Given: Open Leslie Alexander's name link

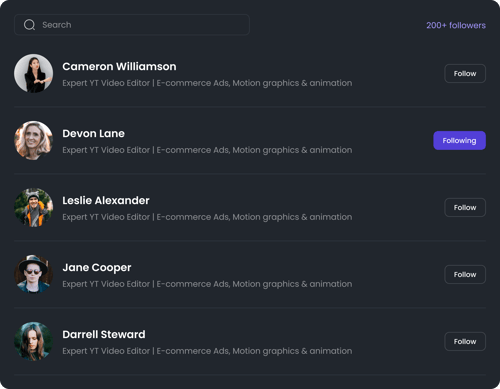Looking at the screenshot, I should click(x=106, y=200).
